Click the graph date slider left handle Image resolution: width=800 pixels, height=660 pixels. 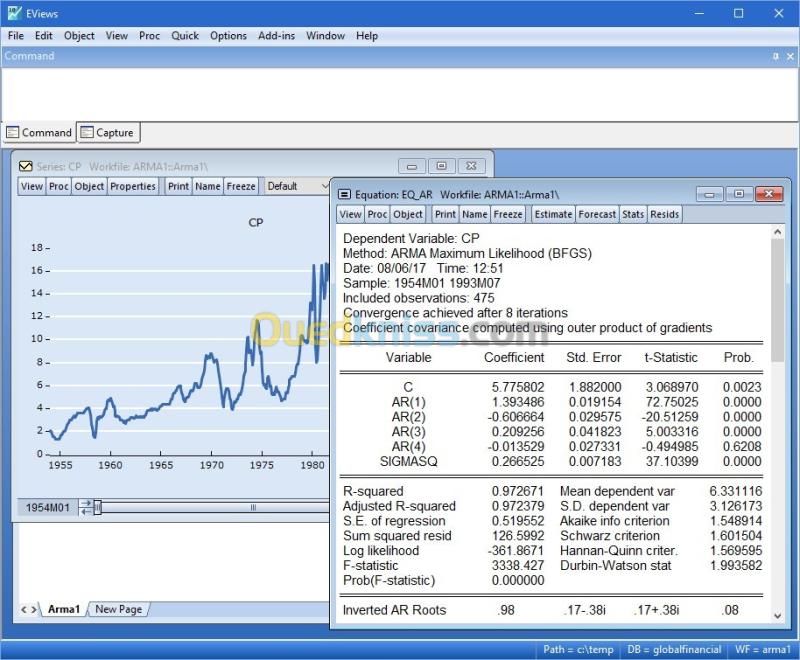pyautogui.click(x=97, y=507)
